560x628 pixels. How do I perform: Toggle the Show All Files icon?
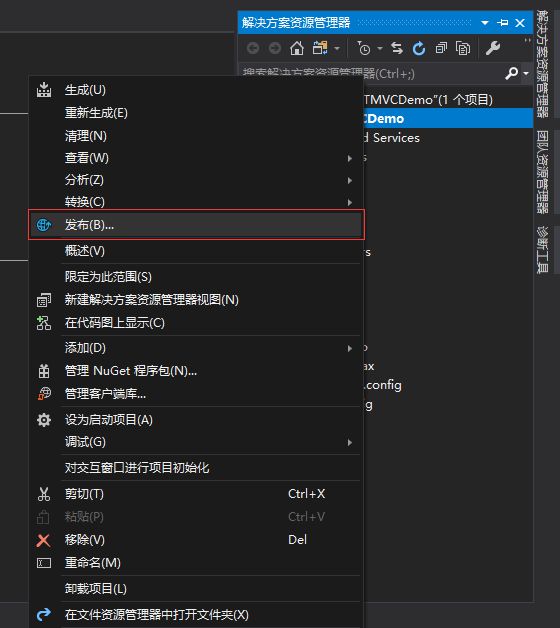[x=463, y=48]
